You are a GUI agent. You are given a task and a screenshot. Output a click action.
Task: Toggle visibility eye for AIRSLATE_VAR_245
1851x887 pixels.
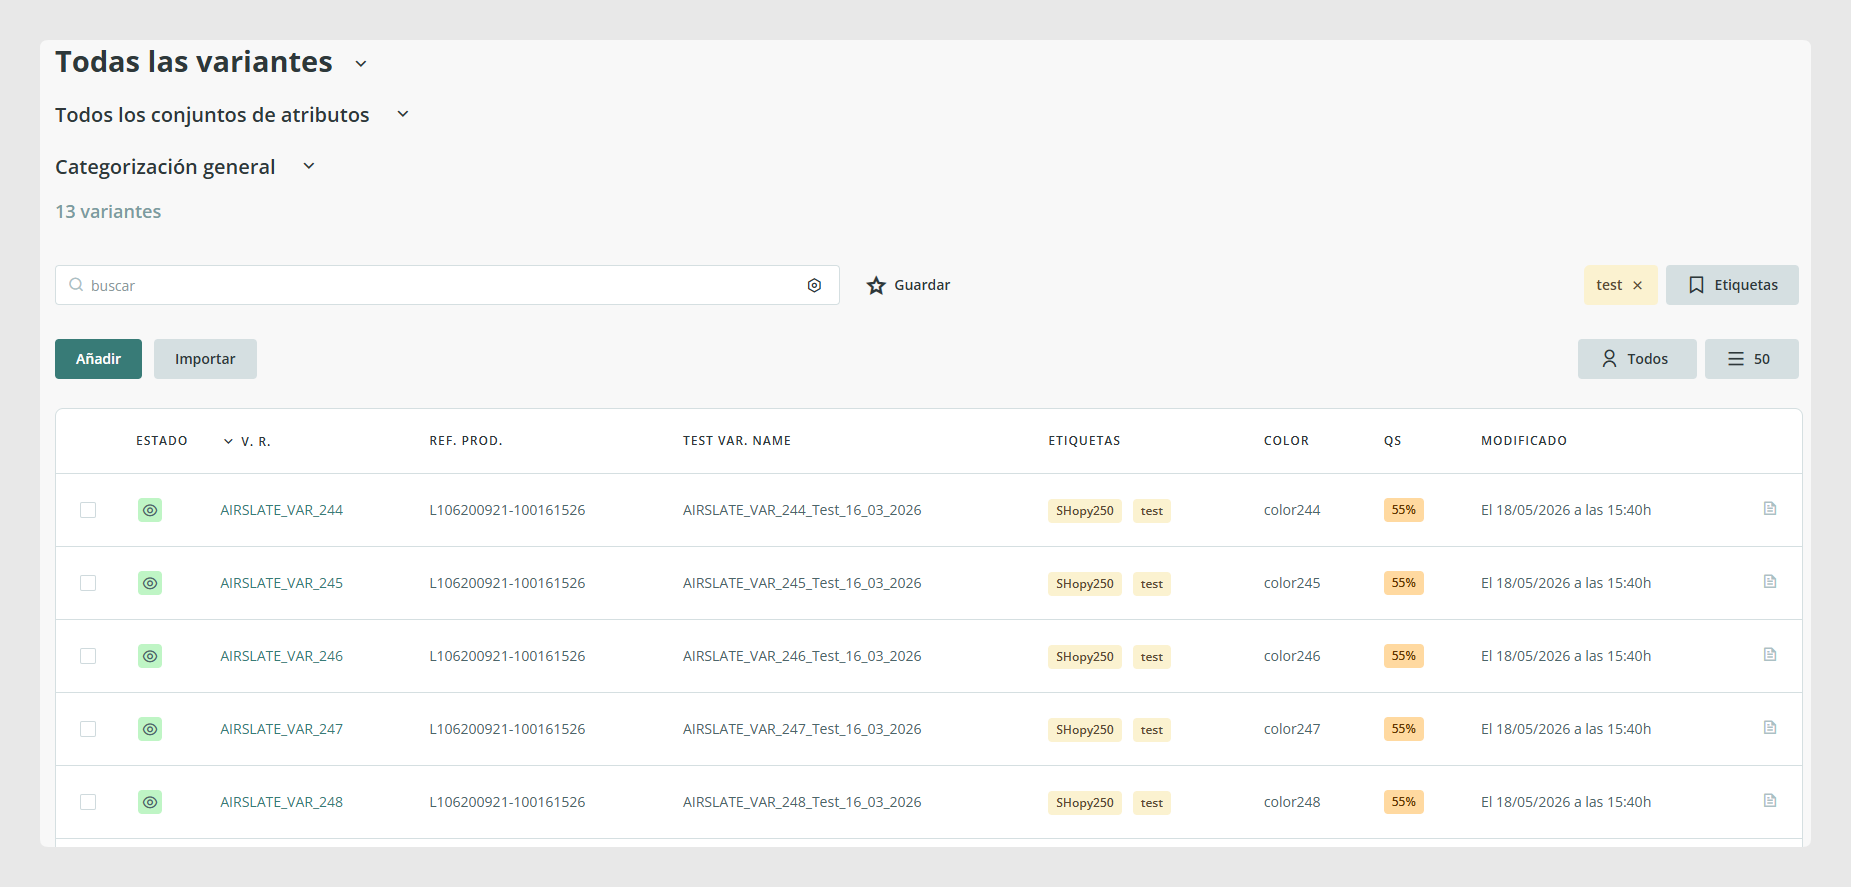[x=150, y=583]
